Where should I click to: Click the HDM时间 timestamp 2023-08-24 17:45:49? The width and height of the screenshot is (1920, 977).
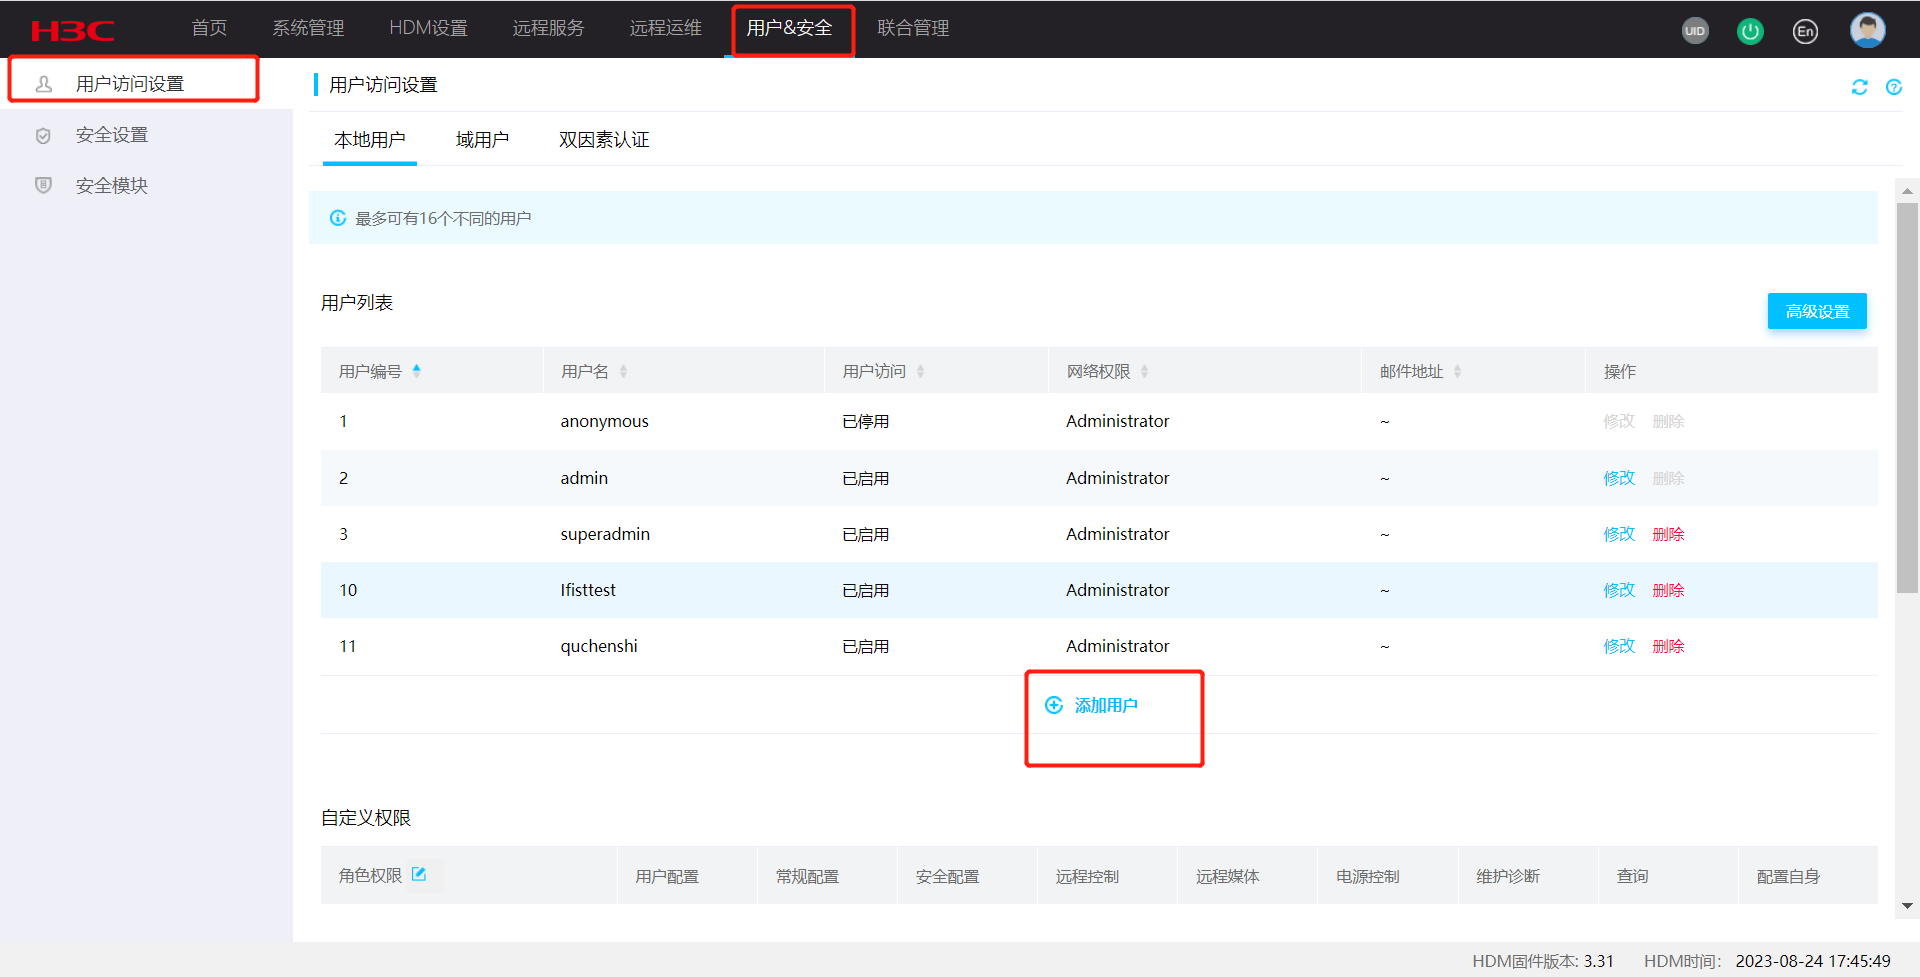(x=1813, y=961)
